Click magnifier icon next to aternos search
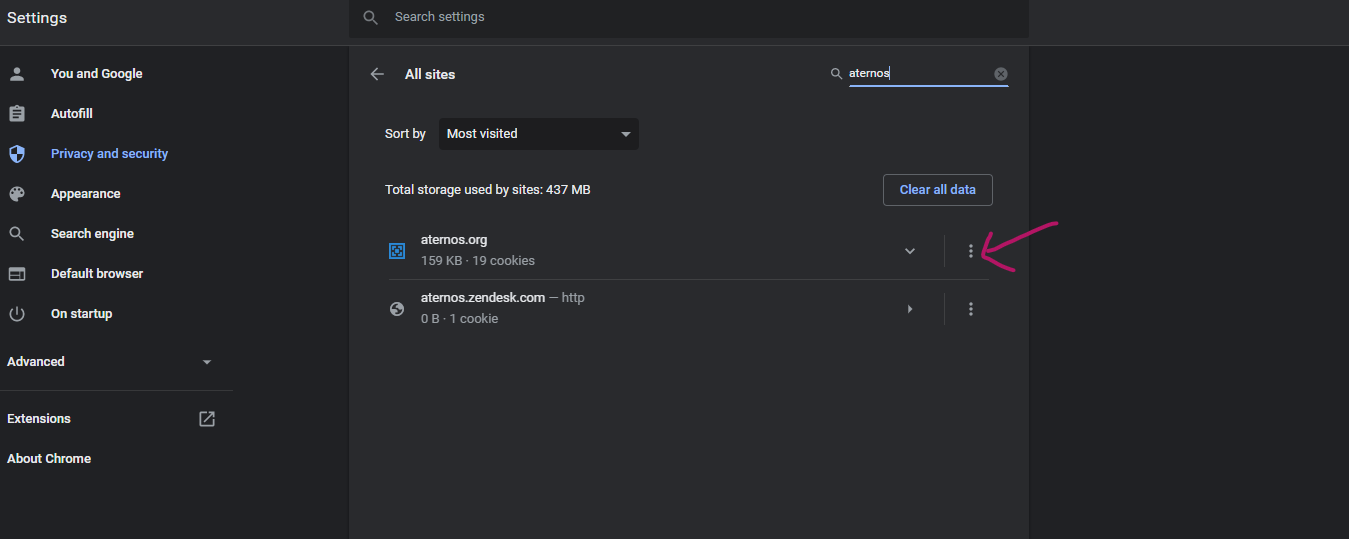This screenshot has height=539, width=1349. pos(836,74)
